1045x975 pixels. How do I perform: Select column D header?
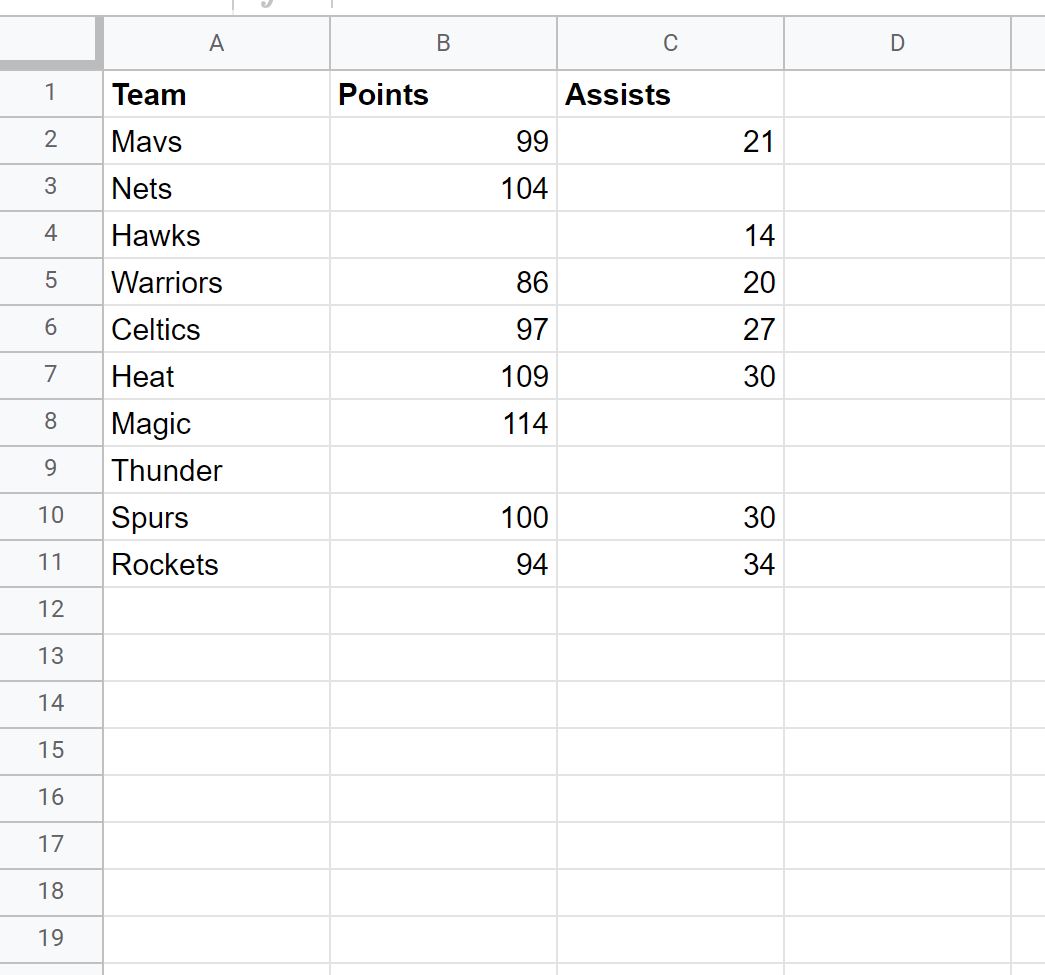coord(898,43)
